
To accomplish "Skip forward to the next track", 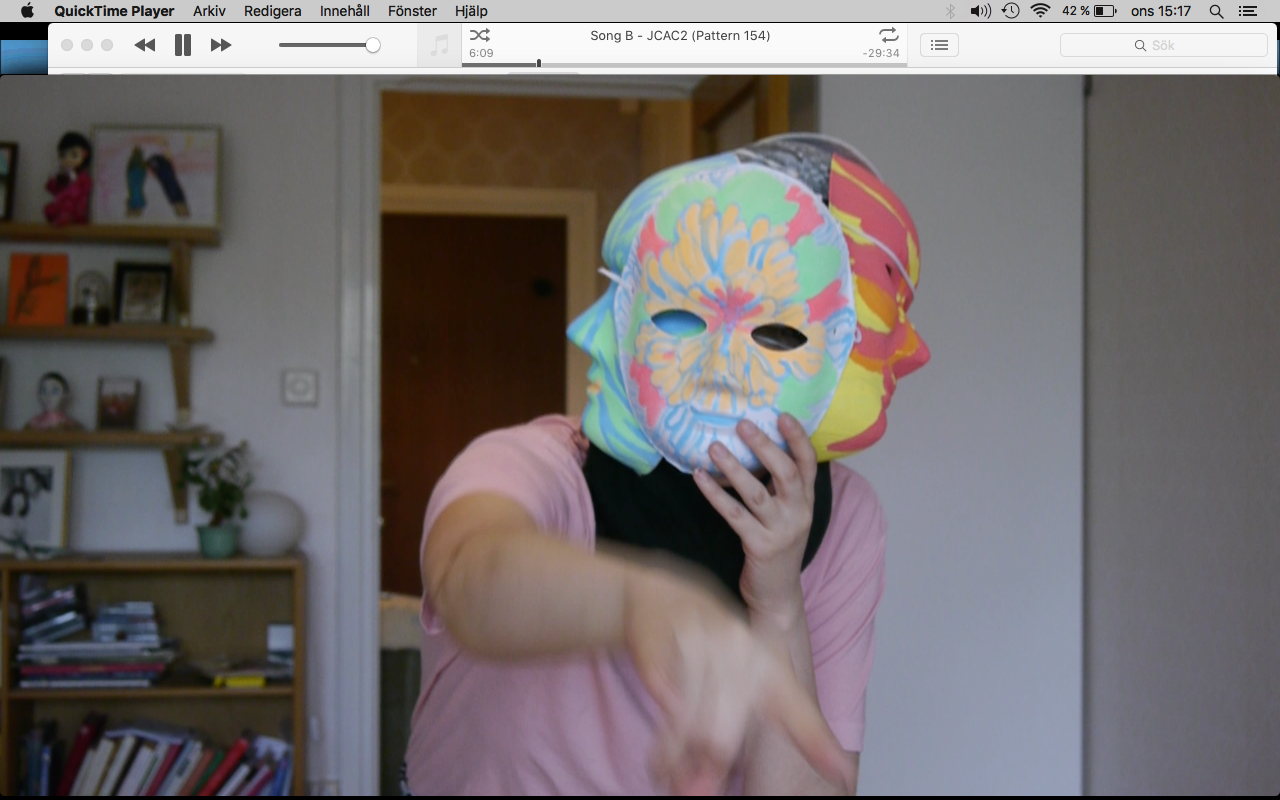I will click(221, 45).
